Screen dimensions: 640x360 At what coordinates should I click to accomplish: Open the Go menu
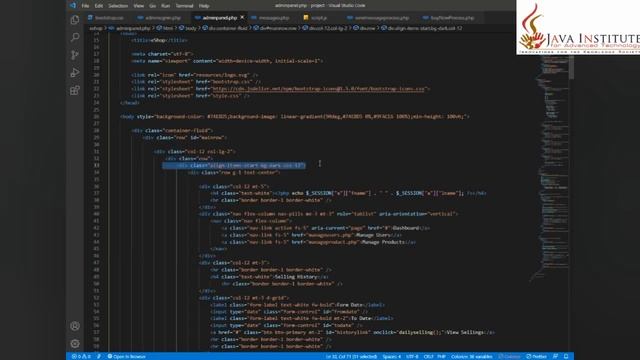(x=152, y=6)
